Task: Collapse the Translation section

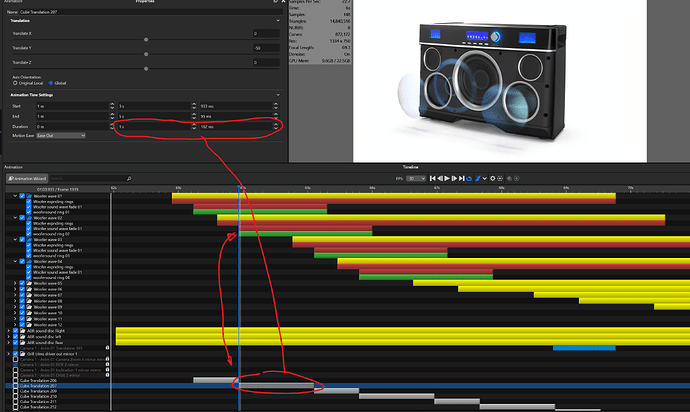Action: tap(278, 21)
